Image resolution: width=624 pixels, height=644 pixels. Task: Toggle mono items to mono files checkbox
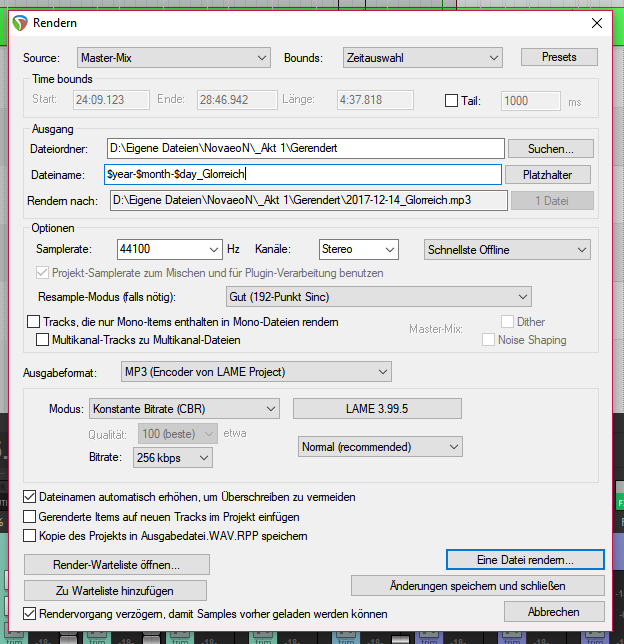point(33,322)
